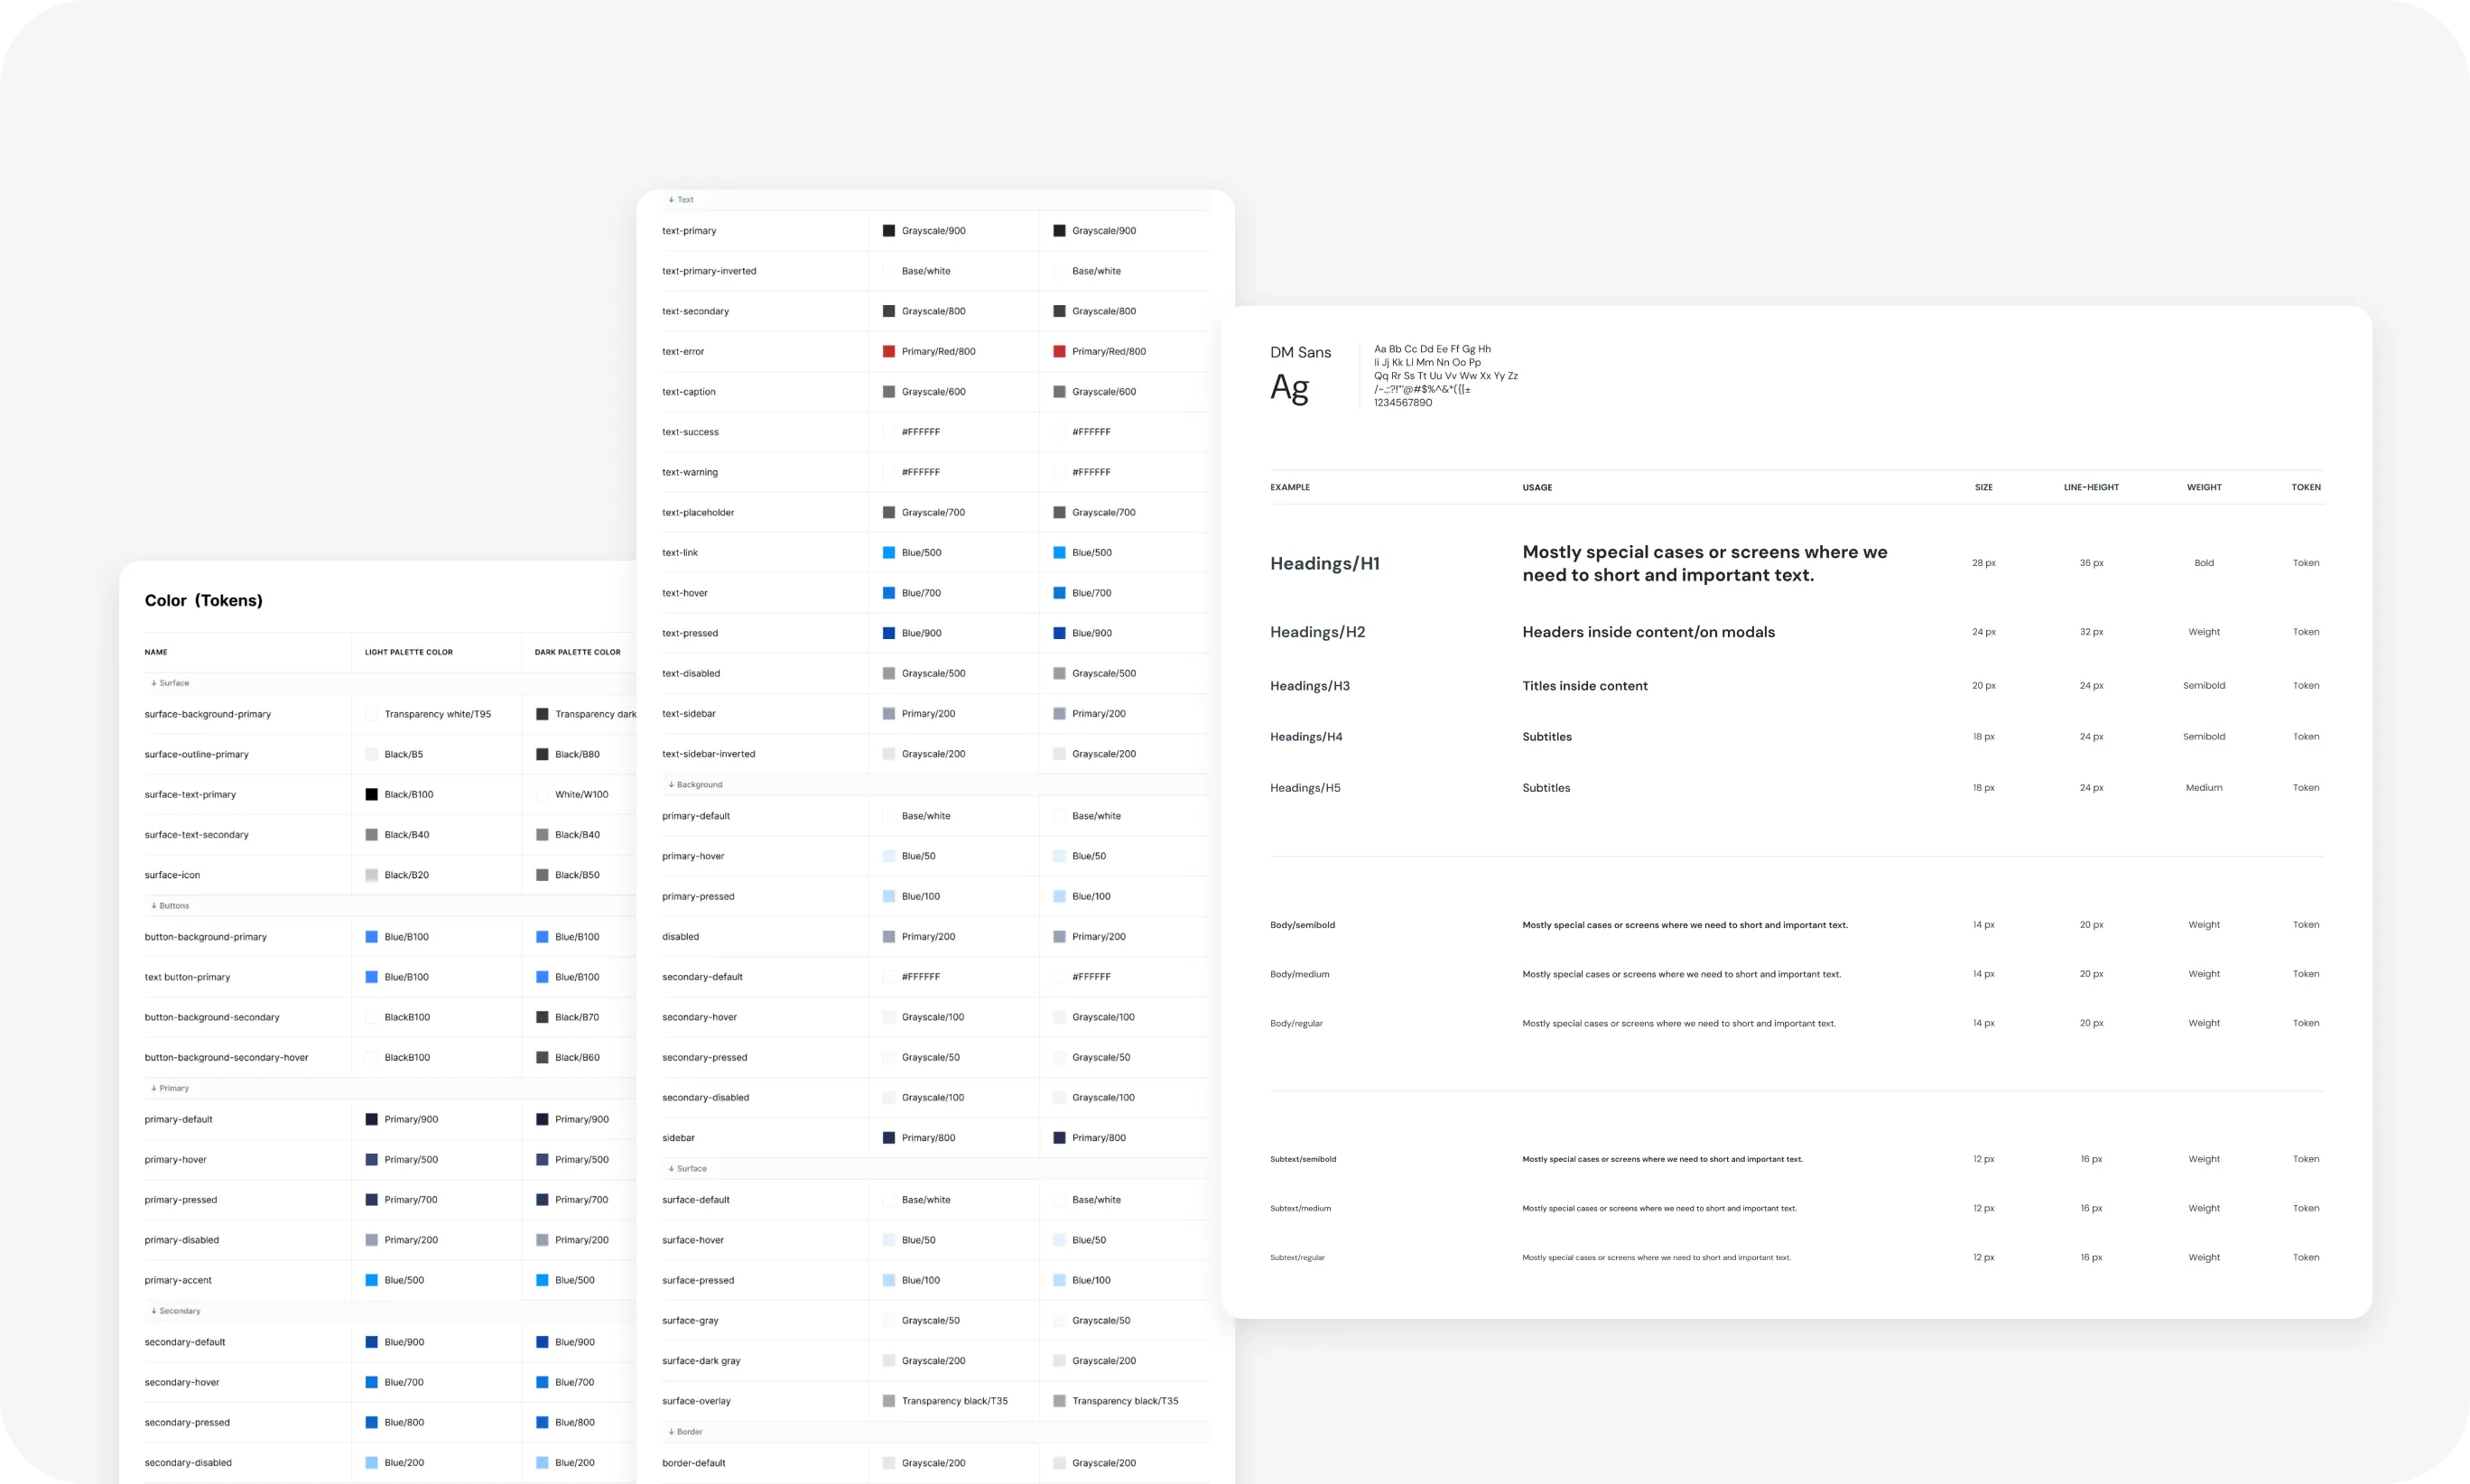Click the Blue/900 swatch beside secondary-default

pyautogui.click(x=372, y=1341)
